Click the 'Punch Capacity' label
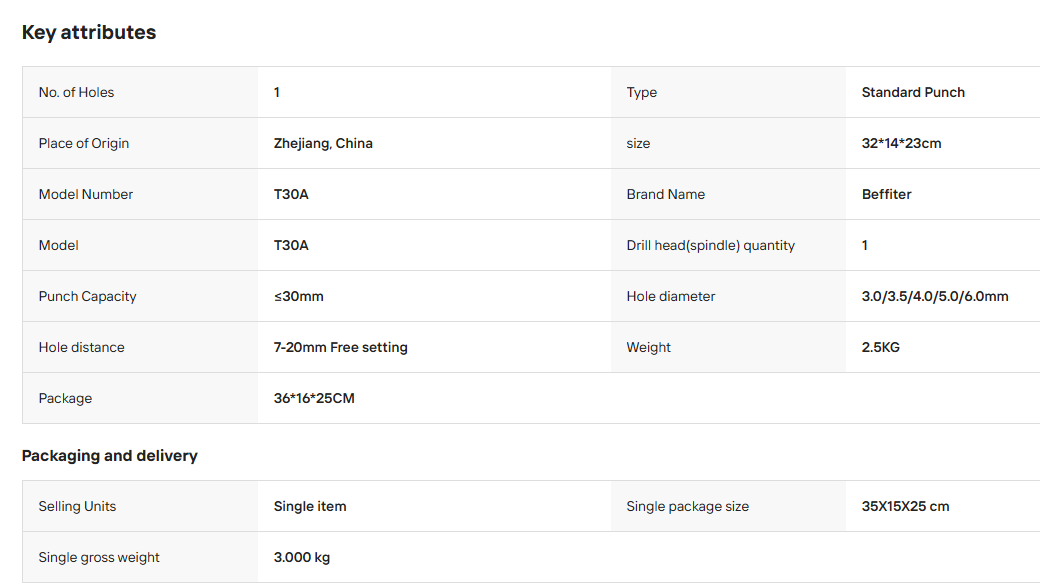Screen dimensions: 1040x587 coord(88,296)
